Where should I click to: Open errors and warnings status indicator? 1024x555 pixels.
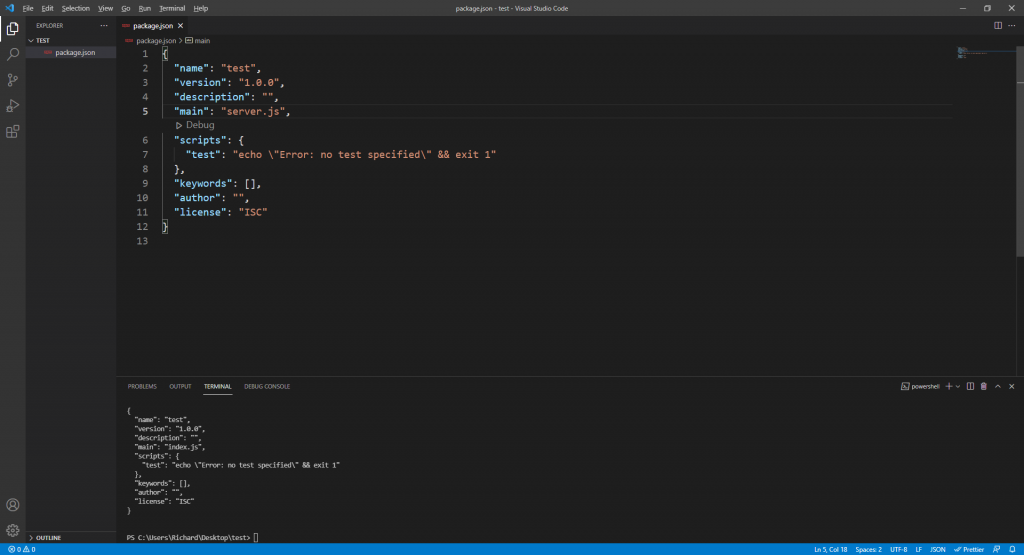(22, 549)
